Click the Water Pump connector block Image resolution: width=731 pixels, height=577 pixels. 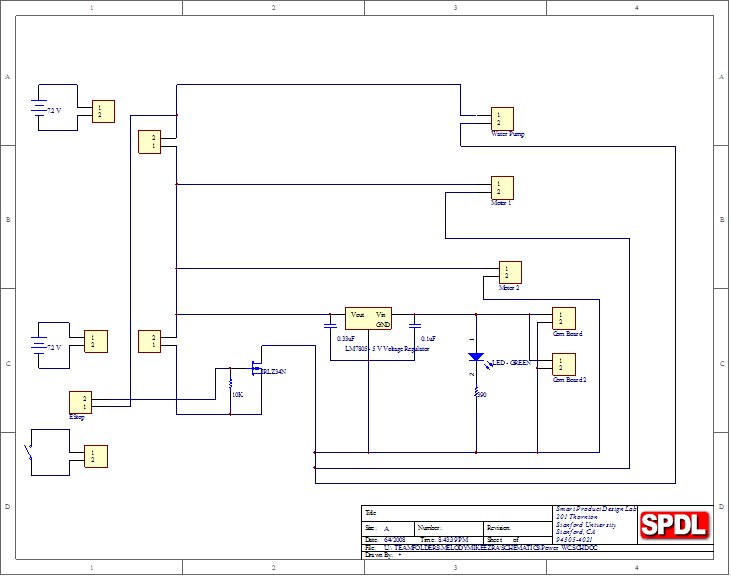click(501, 118)
